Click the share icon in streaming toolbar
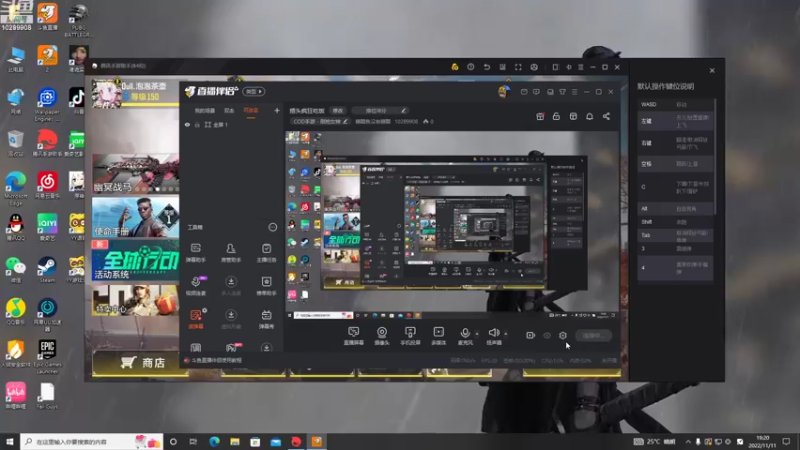 606,116
